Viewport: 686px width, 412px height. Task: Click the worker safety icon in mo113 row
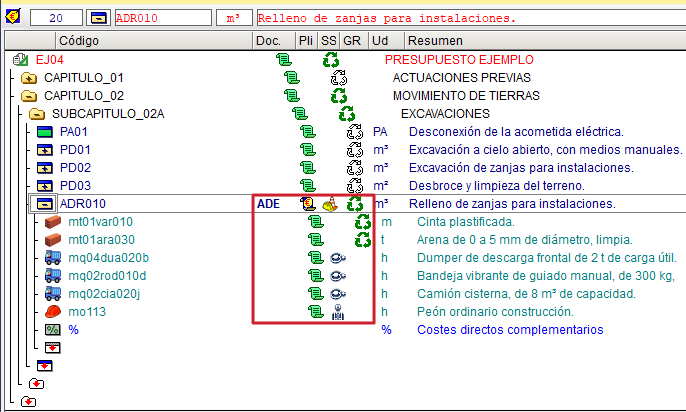click(338, 312)
